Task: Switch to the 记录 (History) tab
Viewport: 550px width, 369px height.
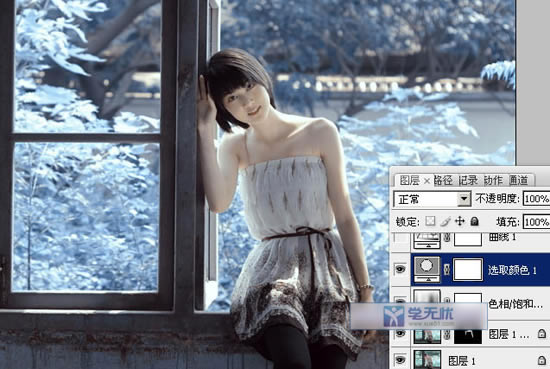Action: click(468, 180)
